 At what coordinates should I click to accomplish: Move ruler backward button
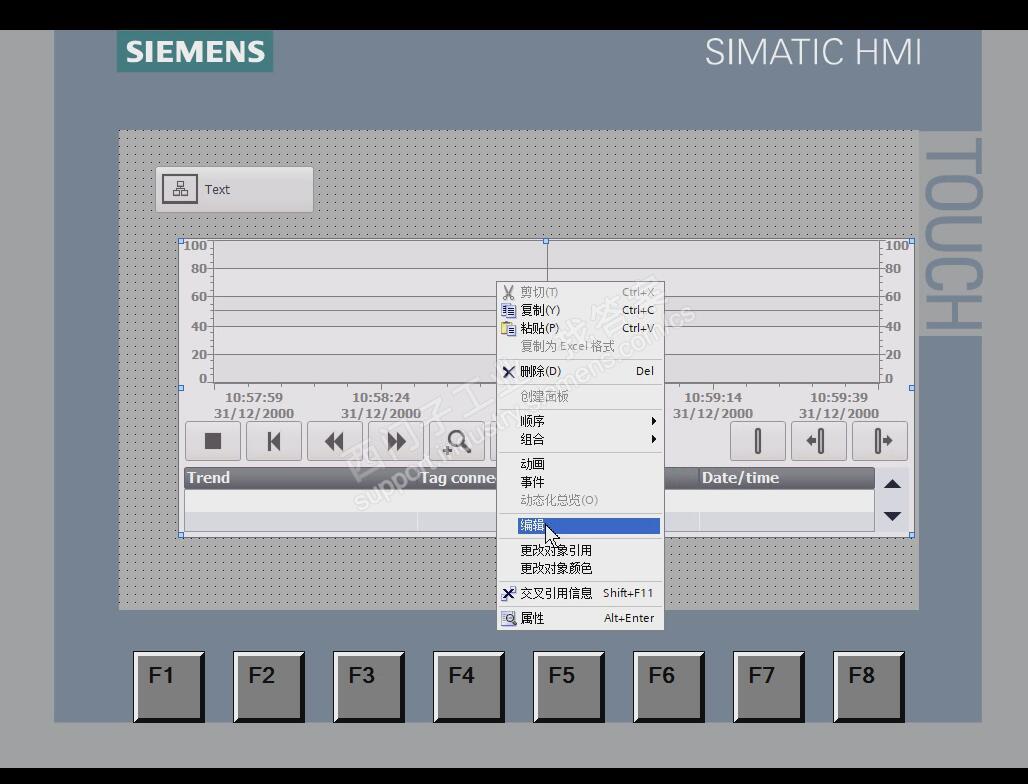[x=818, y=441]
